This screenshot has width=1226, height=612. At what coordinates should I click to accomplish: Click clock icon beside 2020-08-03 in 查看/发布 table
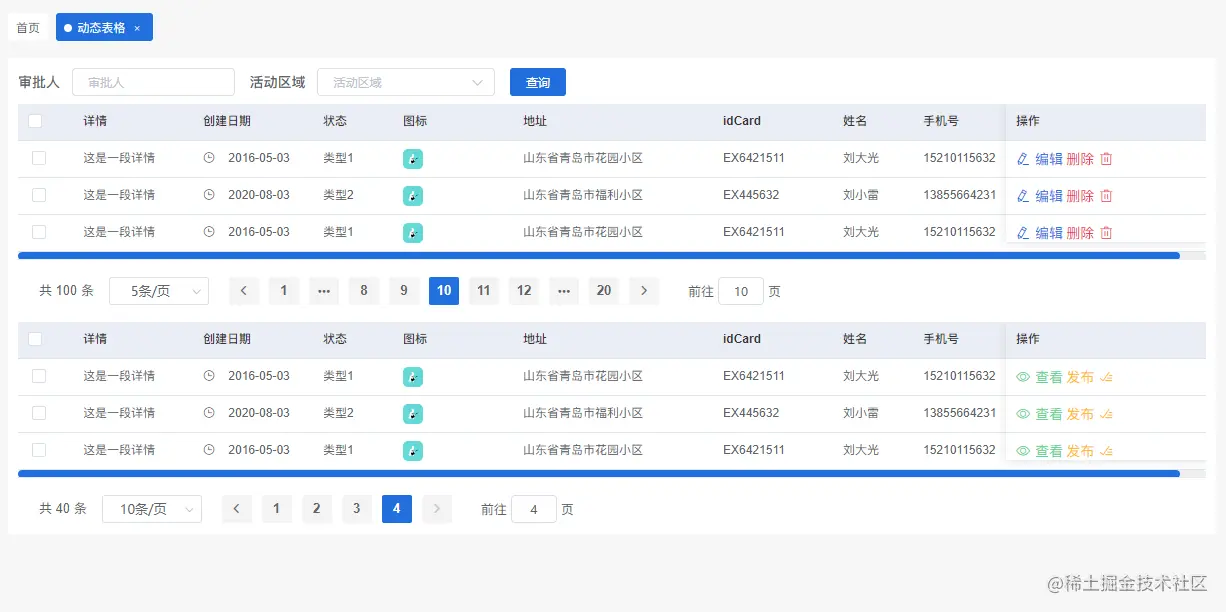click(x=209, y=413)
